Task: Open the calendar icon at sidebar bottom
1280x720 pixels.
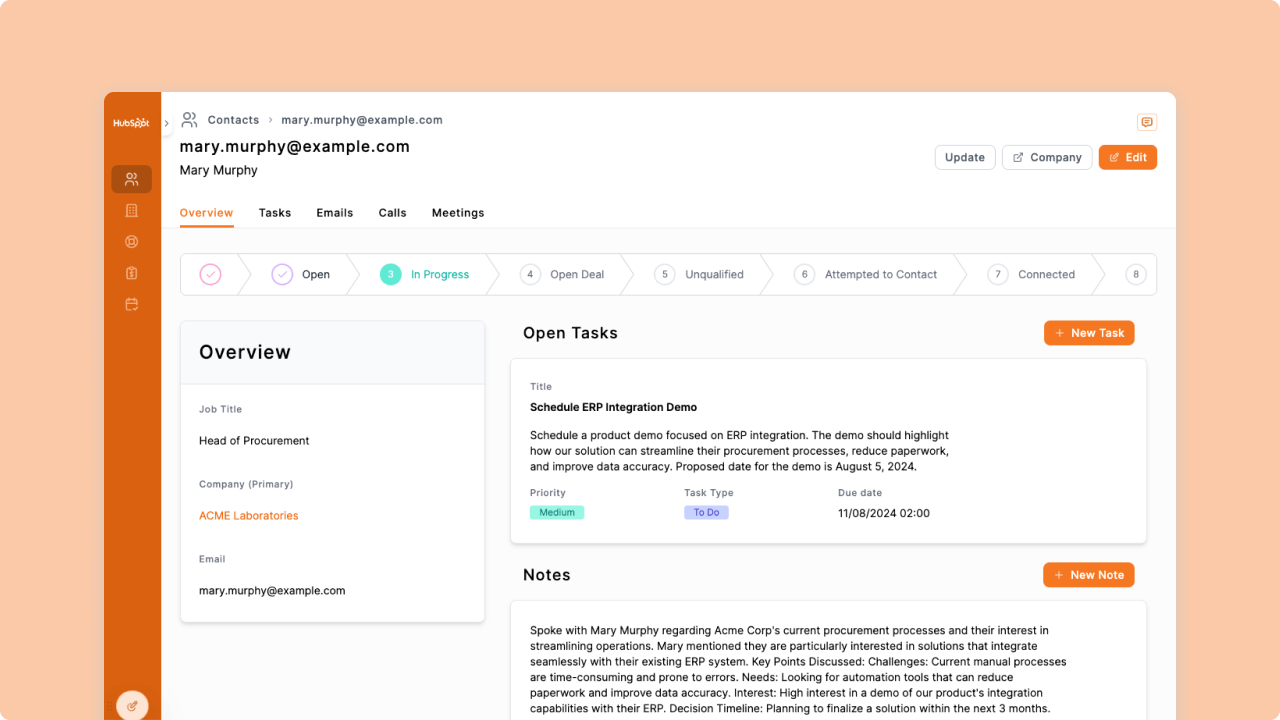Action: click(x=131, y=304)
